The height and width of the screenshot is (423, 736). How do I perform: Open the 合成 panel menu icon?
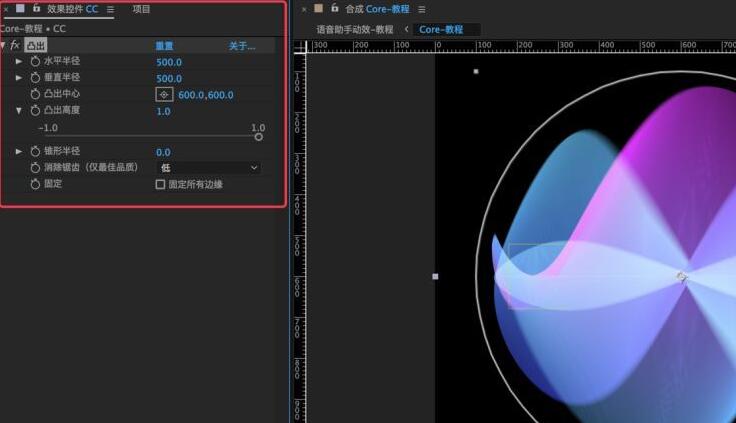point(422,9)
